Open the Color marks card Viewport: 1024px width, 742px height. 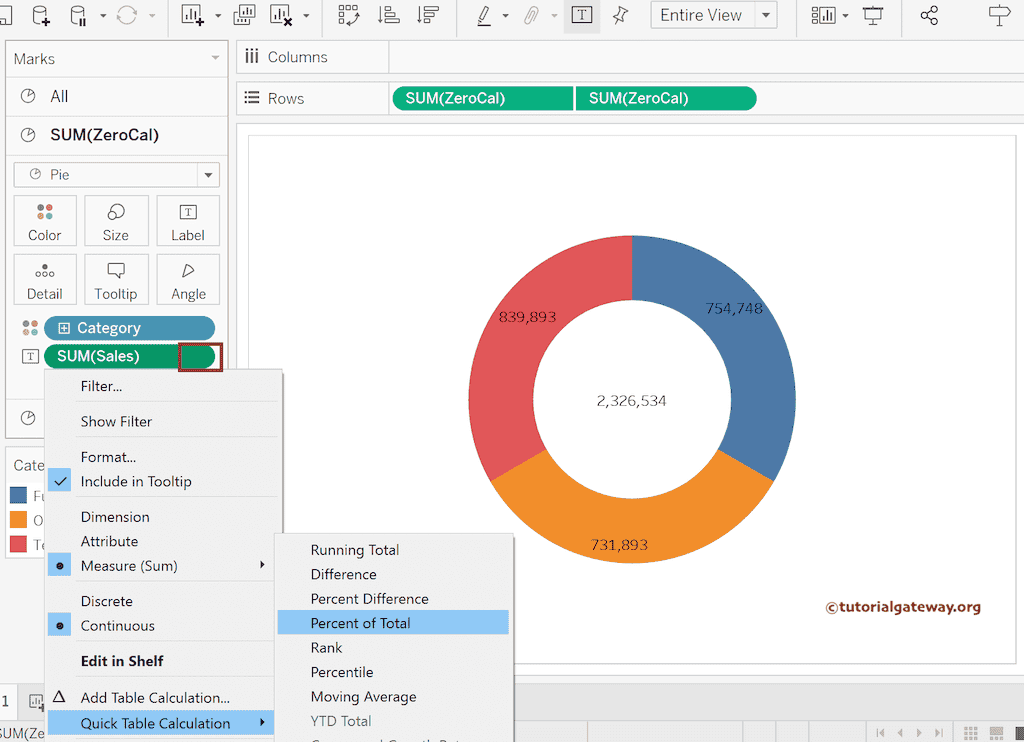(x=45, y=221)
